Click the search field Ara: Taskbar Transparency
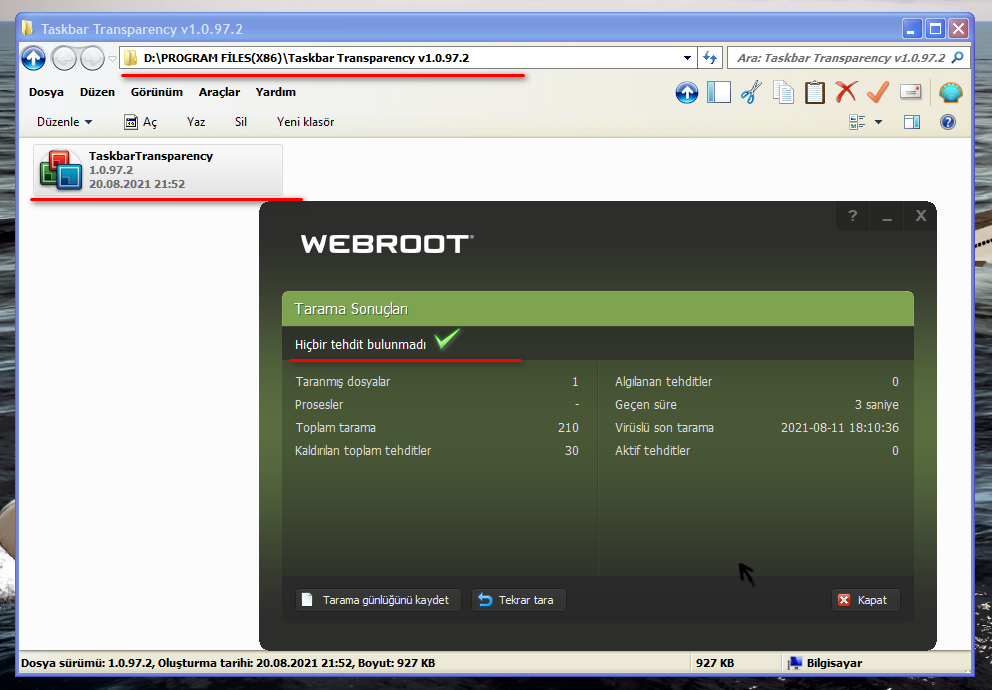This screenshot has width=992, height=690. 841,58
